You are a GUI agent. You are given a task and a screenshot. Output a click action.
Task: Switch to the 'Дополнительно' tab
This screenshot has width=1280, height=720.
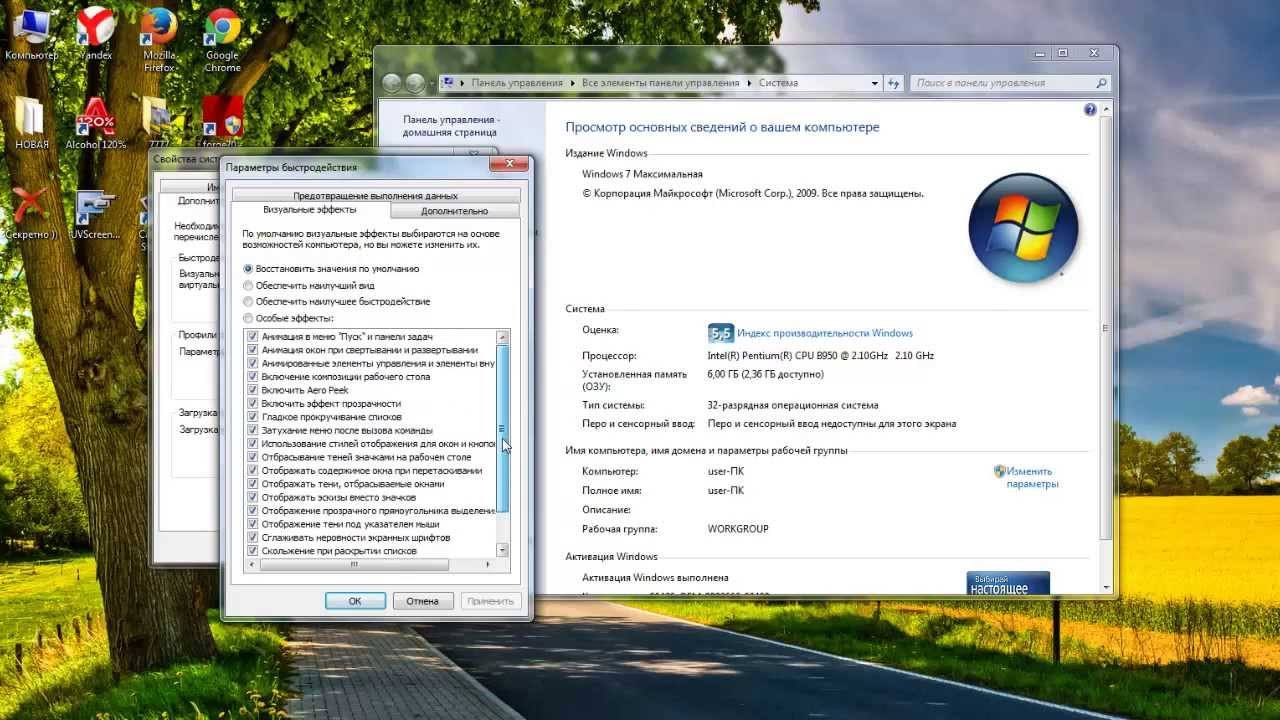tap(455, 211)
